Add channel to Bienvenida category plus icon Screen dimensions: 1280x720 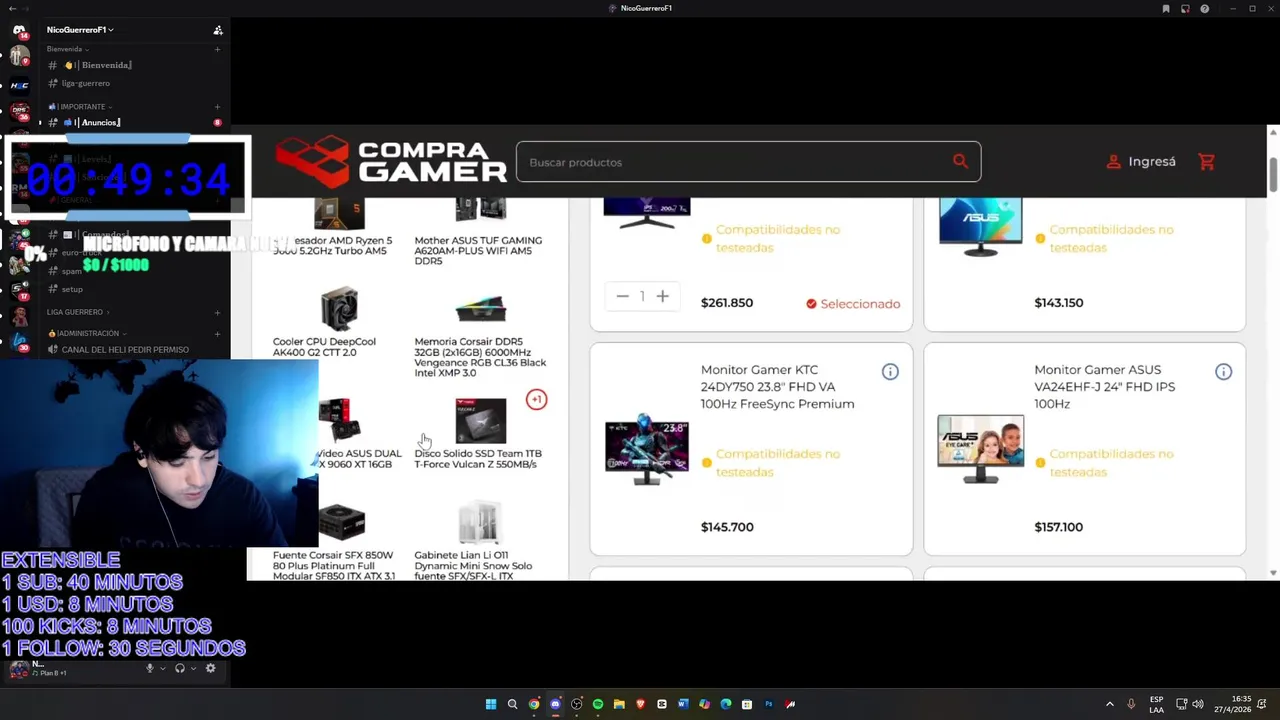(217, 49)
